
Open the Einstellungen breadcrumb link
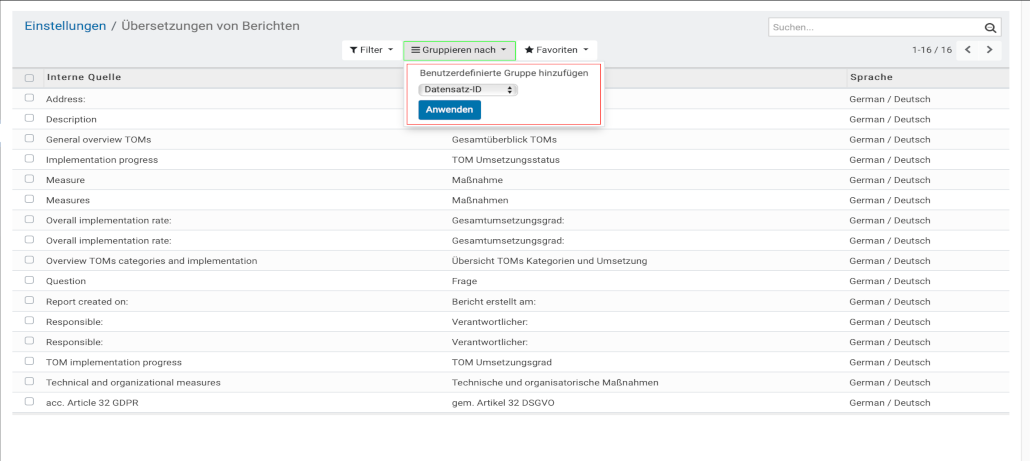(65, 26)
